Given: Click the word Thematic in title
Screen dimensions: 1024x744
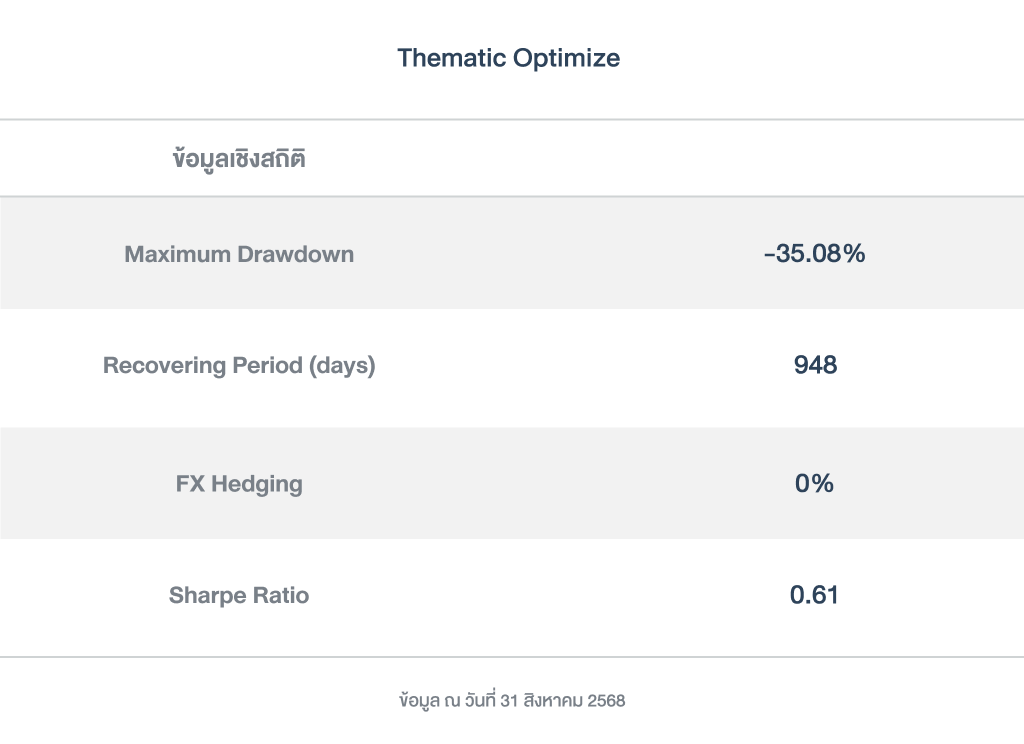Looking at the screenshot, I should point(451,58).
